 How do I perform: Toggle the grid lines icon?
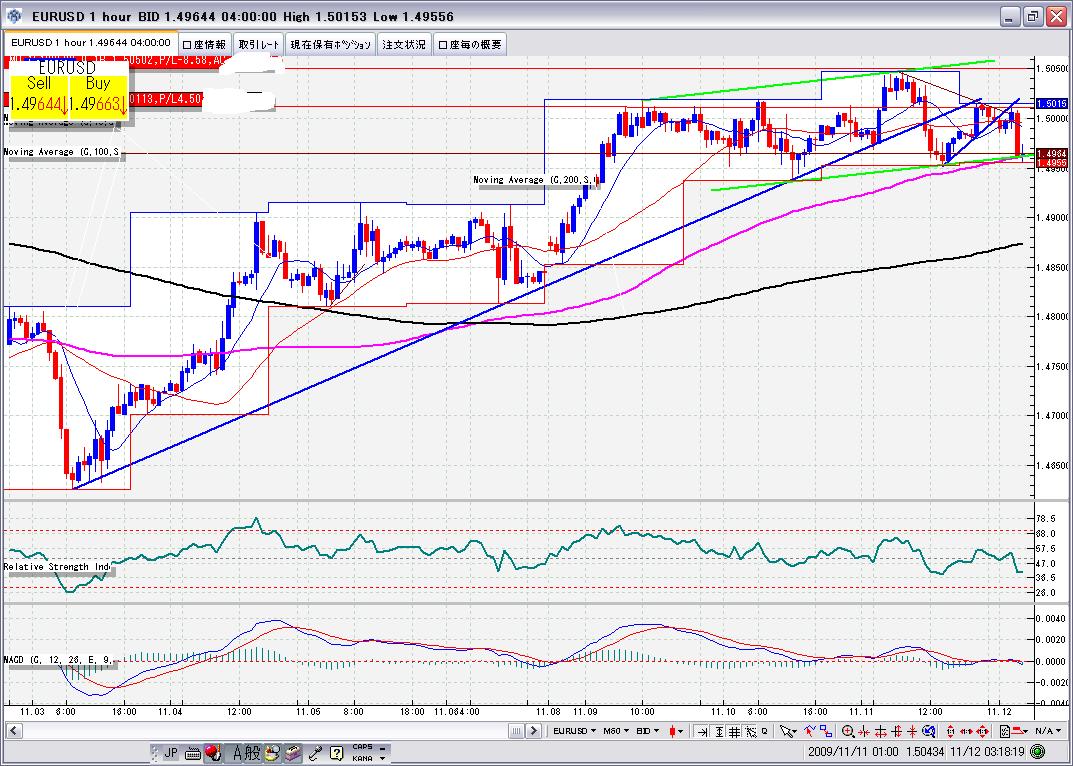click(734, 731)
